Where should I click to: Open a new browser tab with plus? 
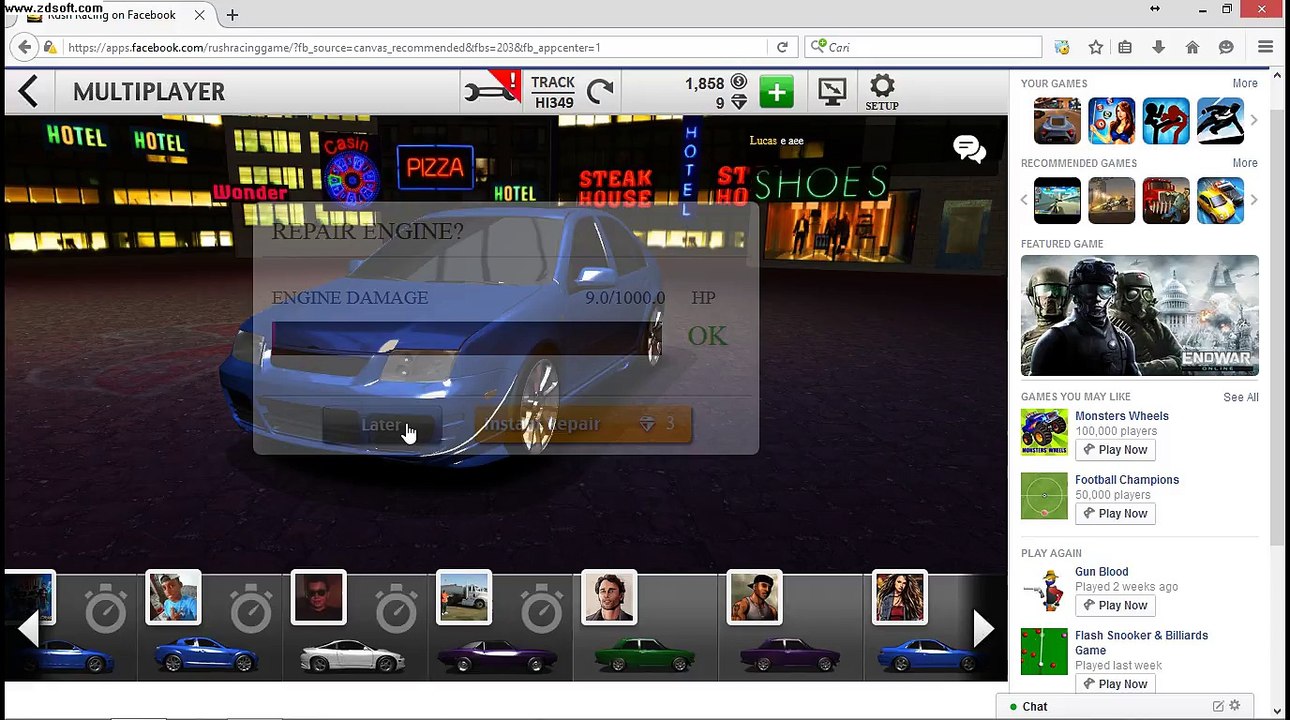click(x=232, y=15)
